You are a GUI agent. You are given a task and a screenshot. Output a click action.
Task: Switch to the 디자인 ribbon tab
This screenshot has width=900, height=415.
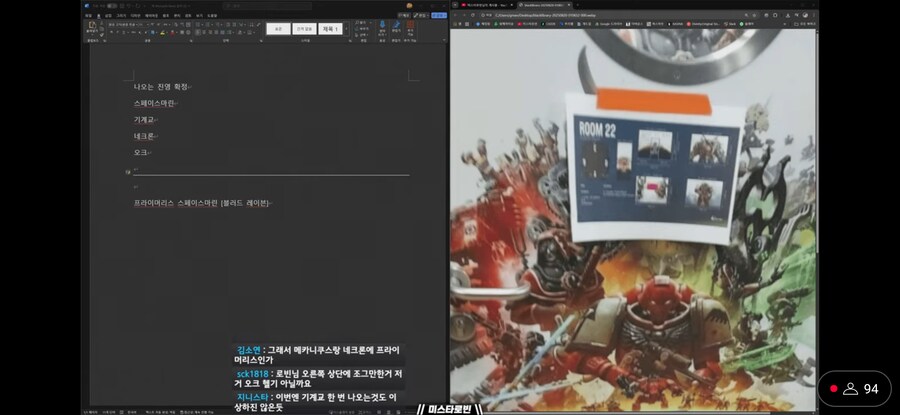(x=135, y=15)
